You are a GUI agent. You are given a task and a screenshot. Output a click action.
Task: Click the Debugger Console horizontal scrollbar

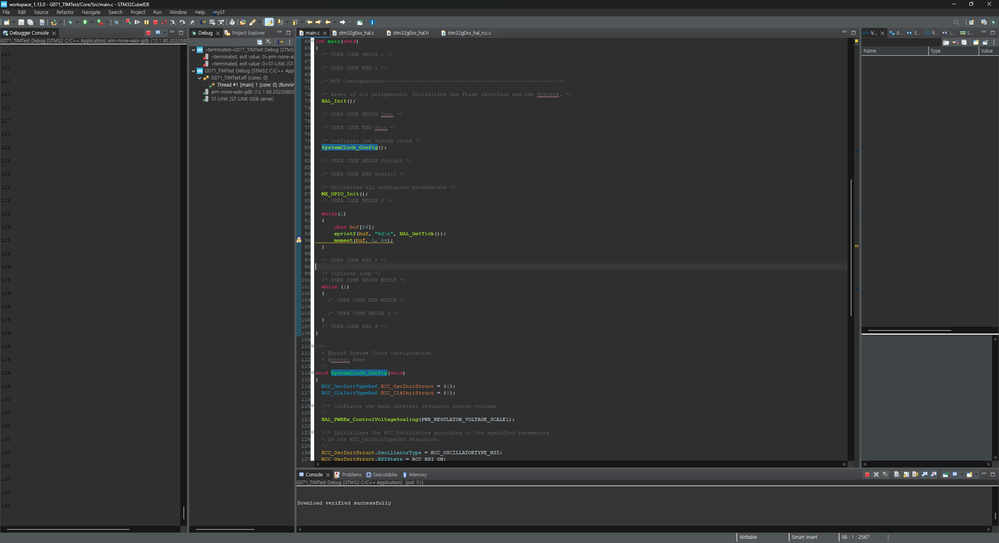point(68,529)
